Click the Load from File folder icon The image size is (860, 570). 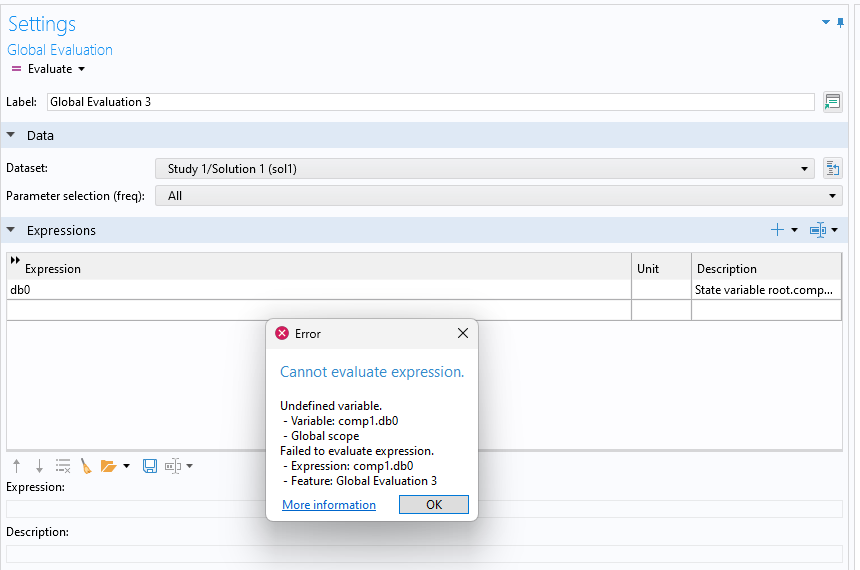108,466
